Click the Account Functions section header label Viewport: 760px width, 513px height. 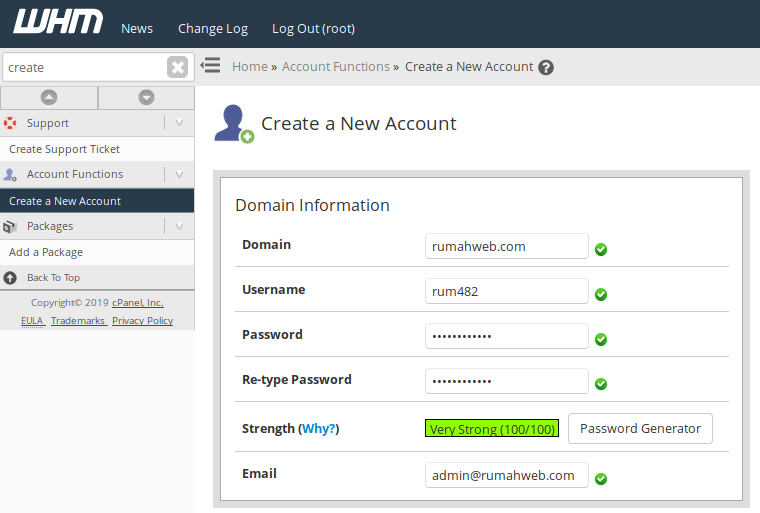click(x=75, y=174)
